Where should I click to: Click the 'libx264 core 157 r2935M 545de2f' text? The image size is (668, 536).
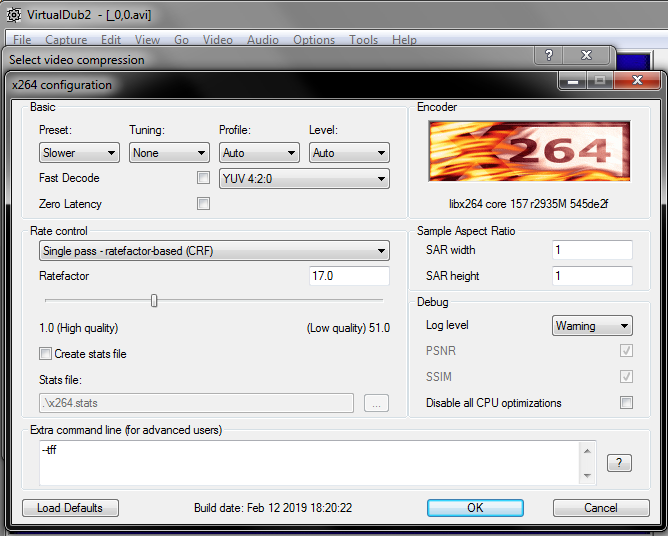point(529,204)
